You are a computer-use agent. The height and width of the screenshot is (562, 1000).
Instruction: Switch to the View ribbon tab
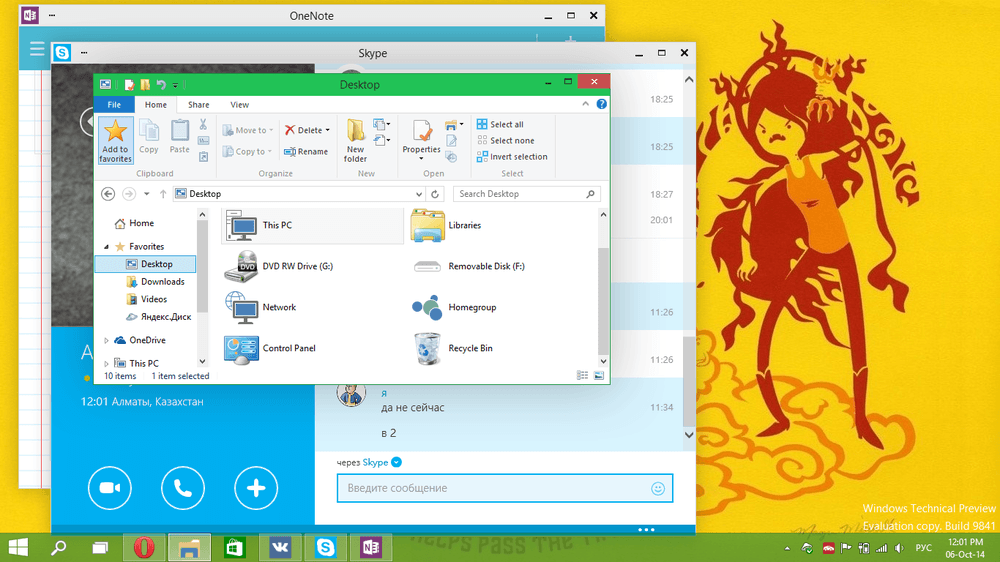pyautogui.click(x=240, y=105)
